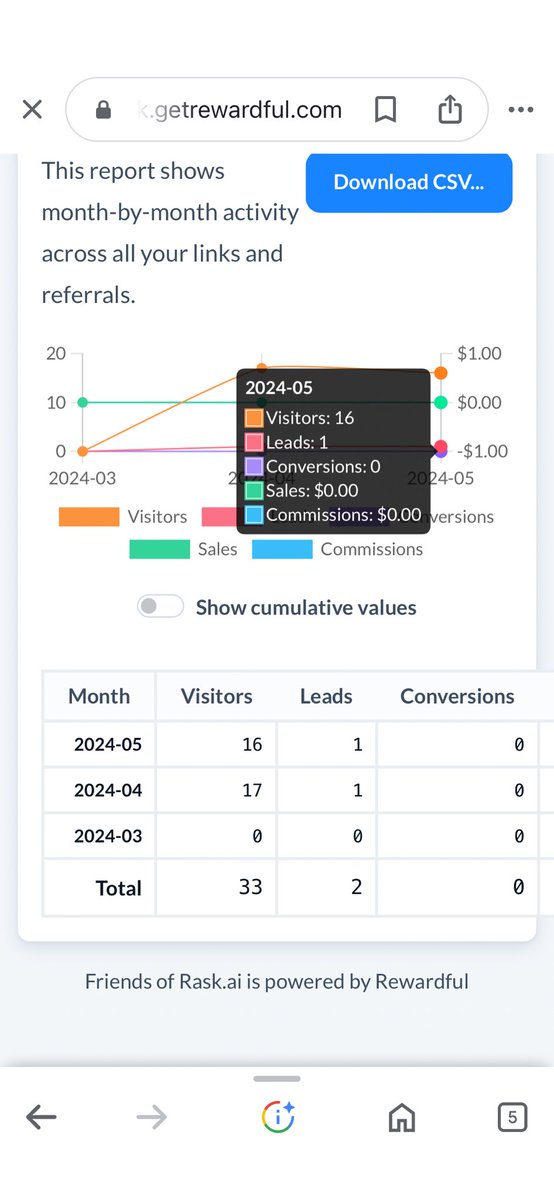Click the green Sales point at 2024-05
The image size is (554, 1200).
(441, 402)
